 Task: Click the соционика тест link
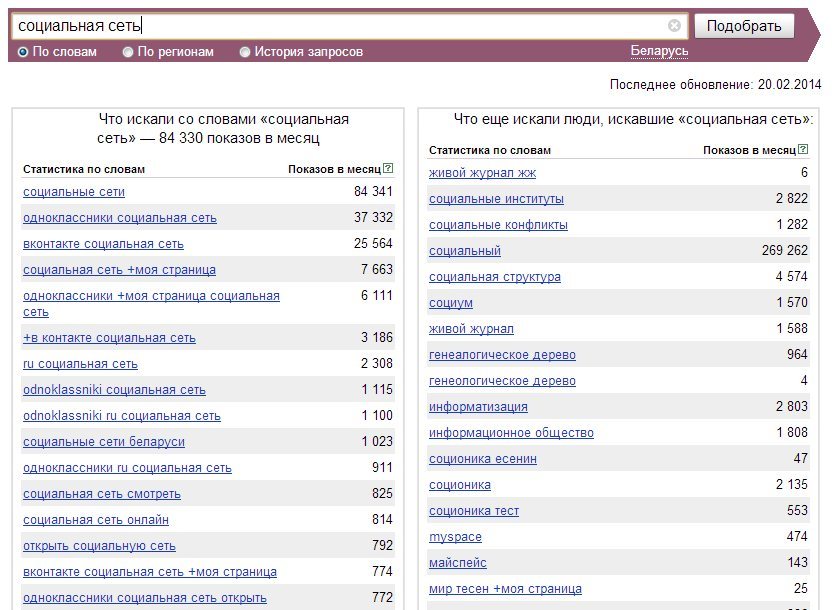tap(474, 511)
